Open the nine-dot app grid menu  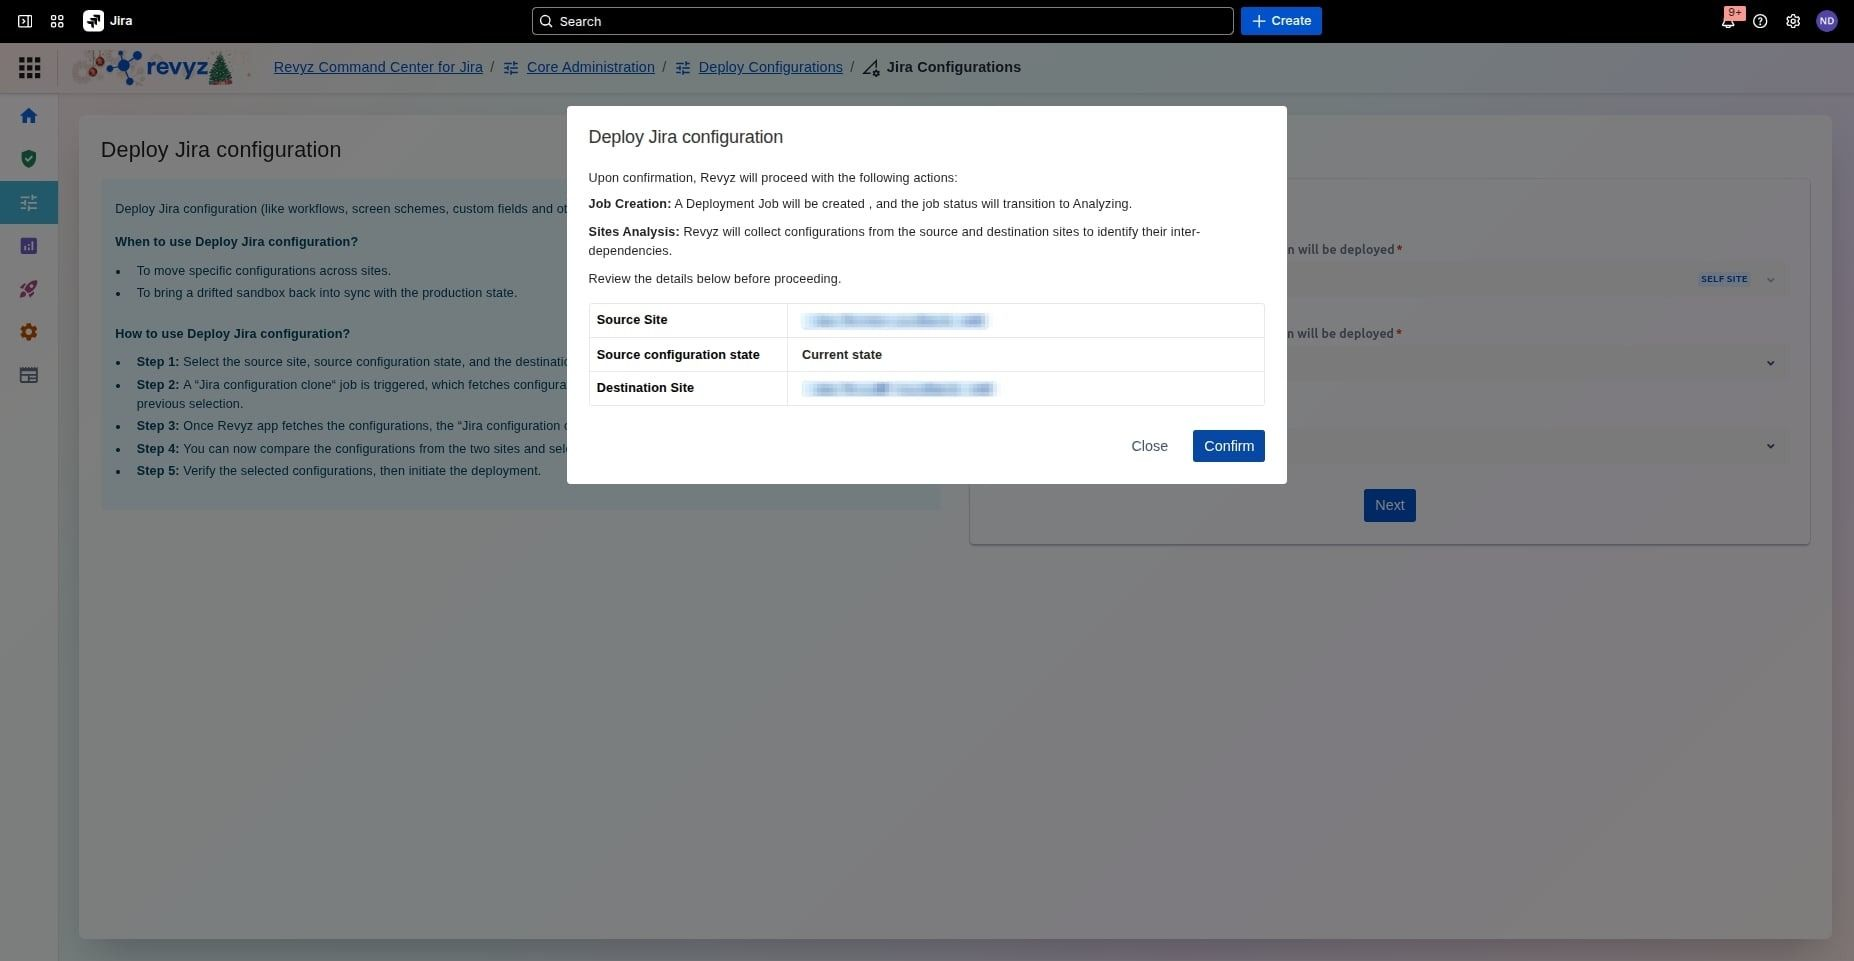(30, 67)
